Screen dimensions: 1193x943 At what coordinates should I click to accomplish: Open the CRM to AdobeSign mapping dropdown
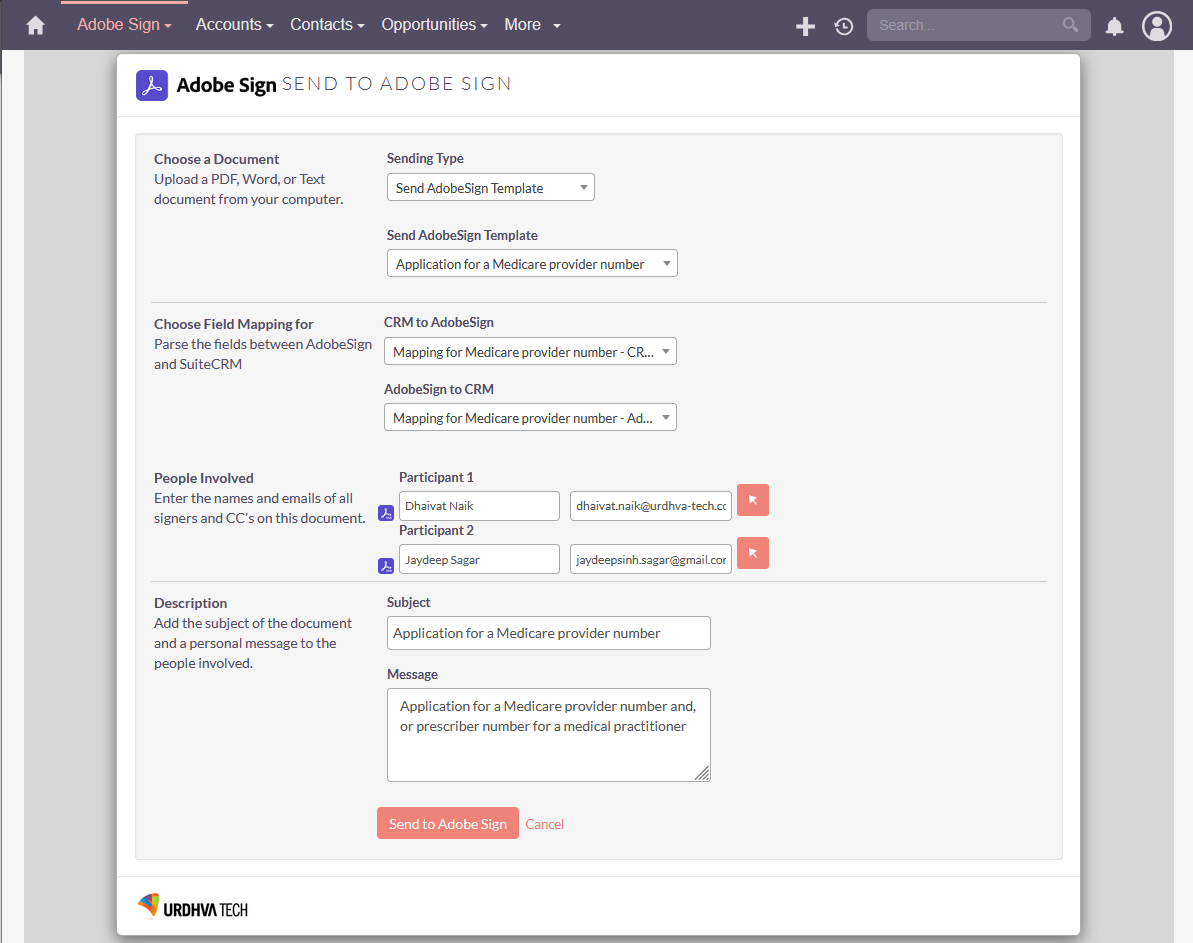tap(529, 351)
